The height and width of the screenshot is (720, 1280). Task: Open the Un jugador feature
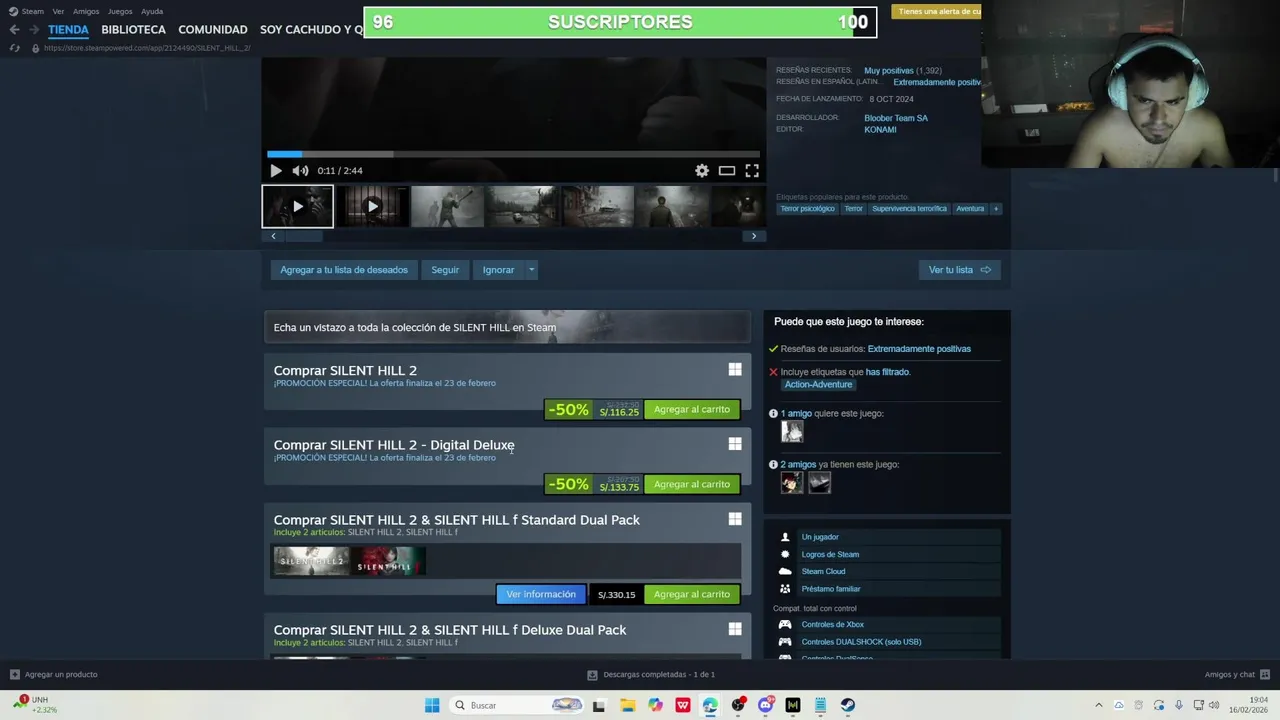[888, 537]
